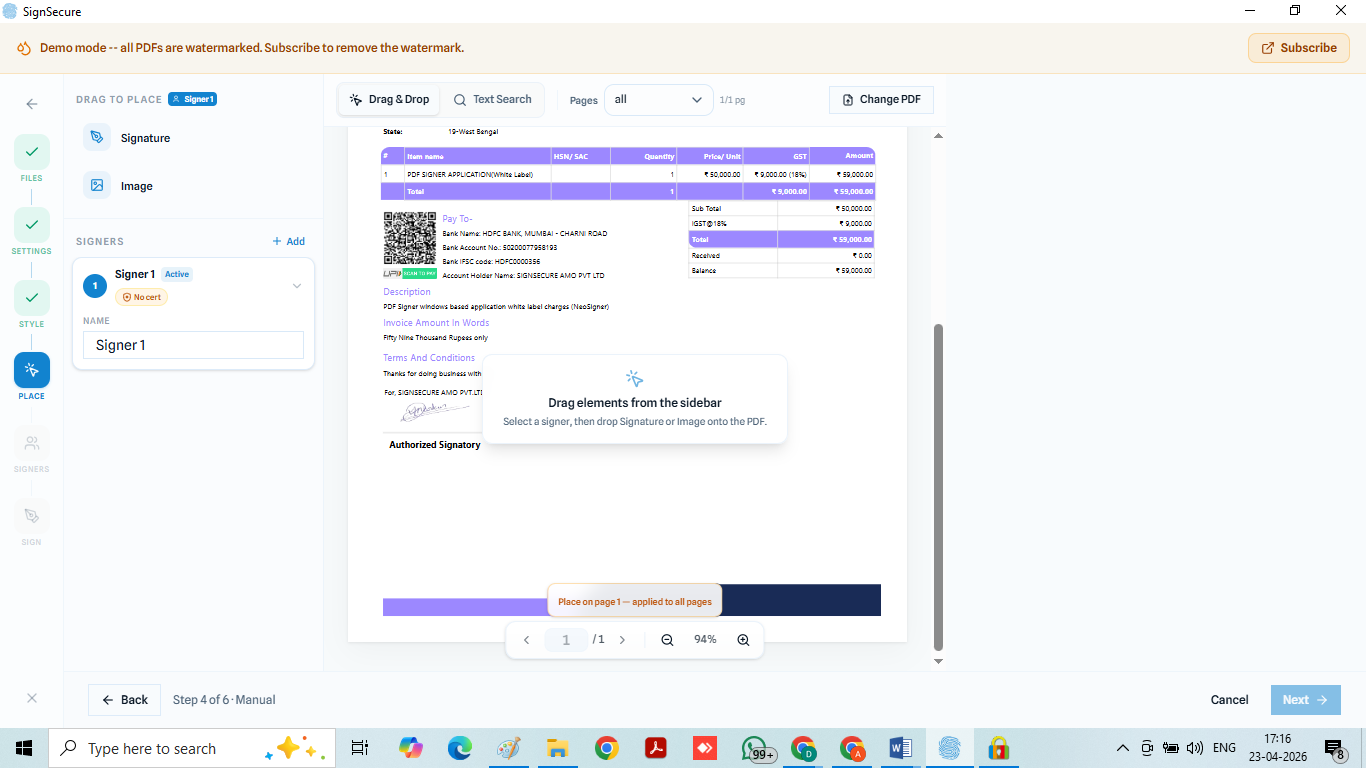This screenshot has width=1366, height=768.
Task: Open the Style step icon
Action: tap(32, 298)
